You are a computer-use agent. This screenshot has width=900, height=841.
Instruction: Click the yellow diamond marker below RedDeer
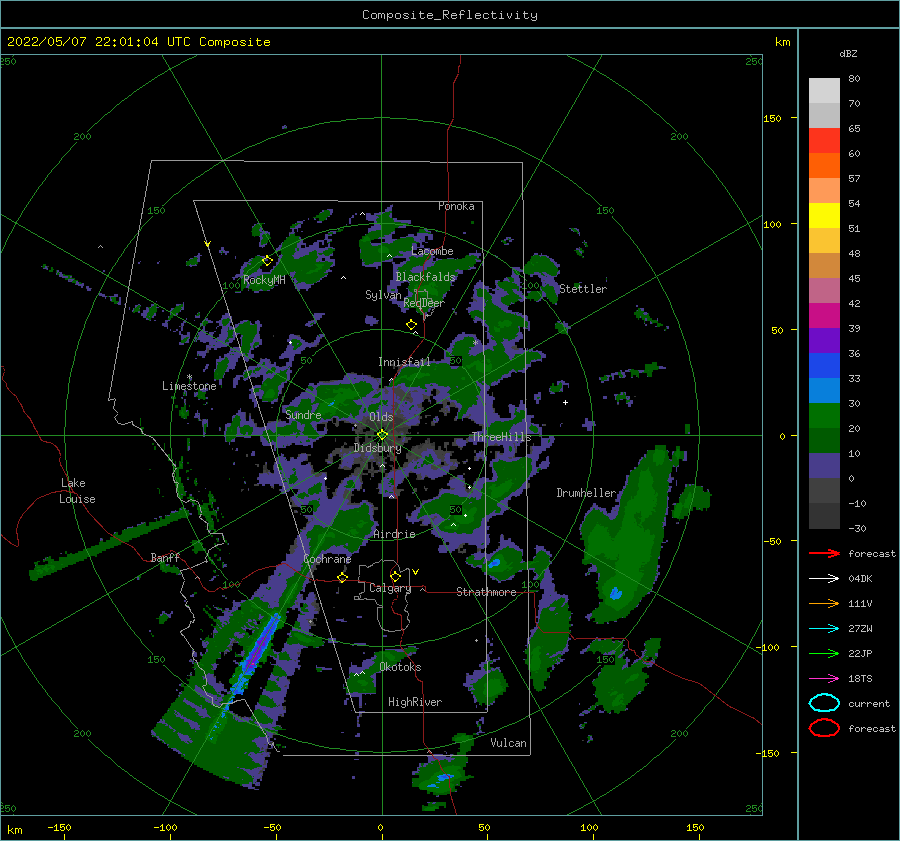coord(412,325)
